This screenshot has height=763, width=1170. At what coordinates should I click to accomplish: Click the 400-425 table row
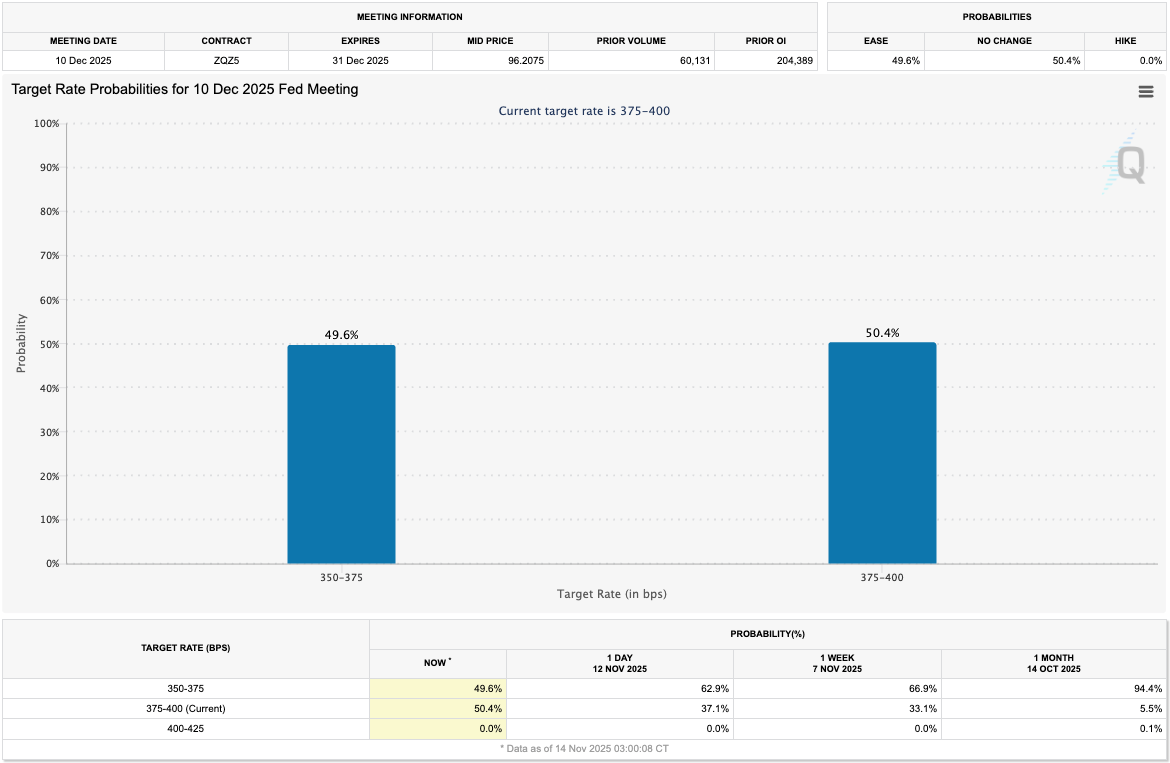pyautogui.click(x=185, y=728)
